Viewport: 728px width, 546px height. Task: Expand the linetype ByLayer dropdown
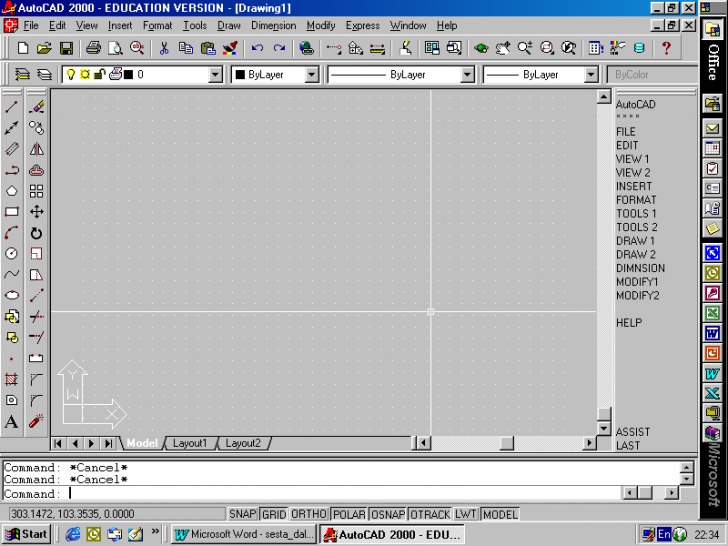[467, 74]
